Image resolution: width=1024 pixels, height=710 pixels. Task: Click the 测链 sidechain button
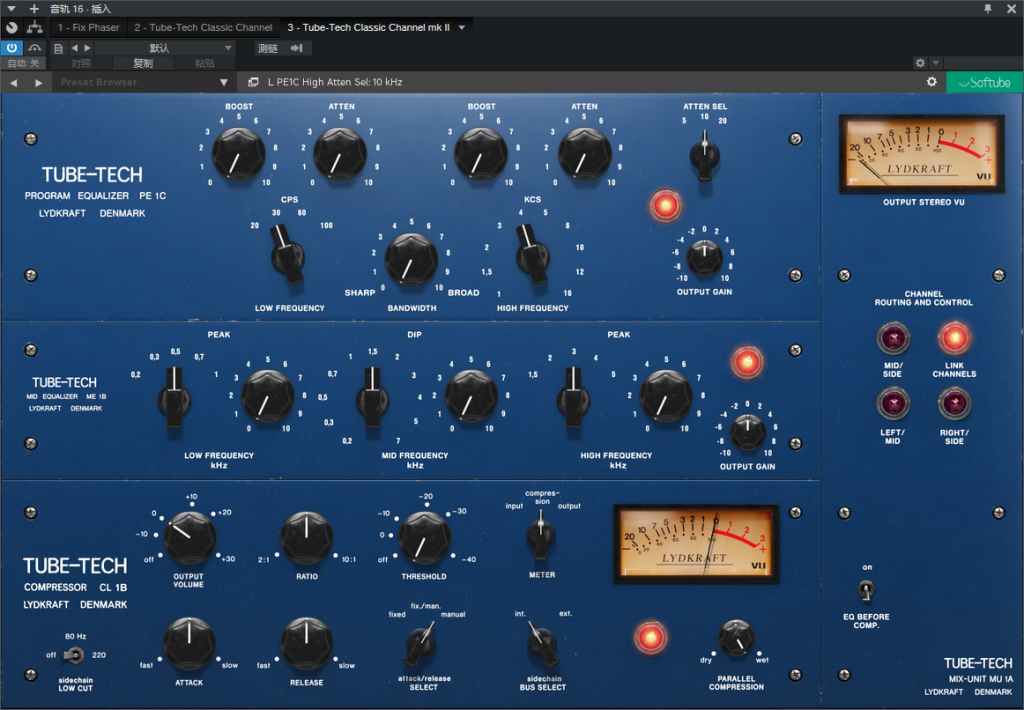pos(268,48)
